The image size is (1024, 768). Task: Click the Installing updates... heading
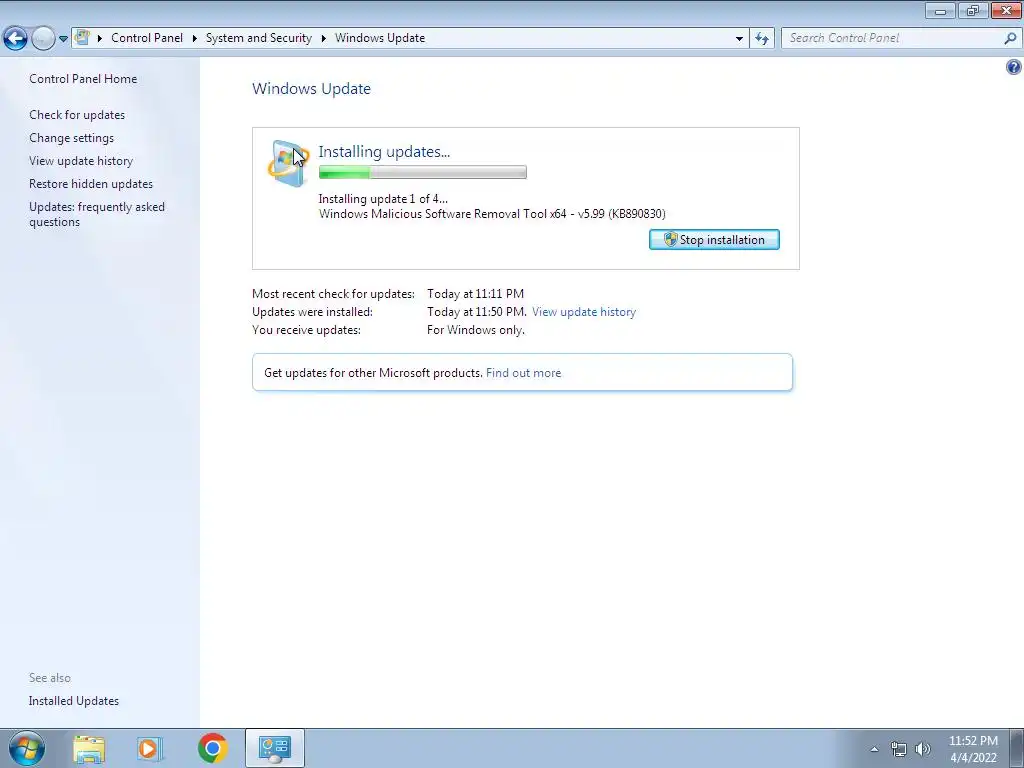[384, 152]
